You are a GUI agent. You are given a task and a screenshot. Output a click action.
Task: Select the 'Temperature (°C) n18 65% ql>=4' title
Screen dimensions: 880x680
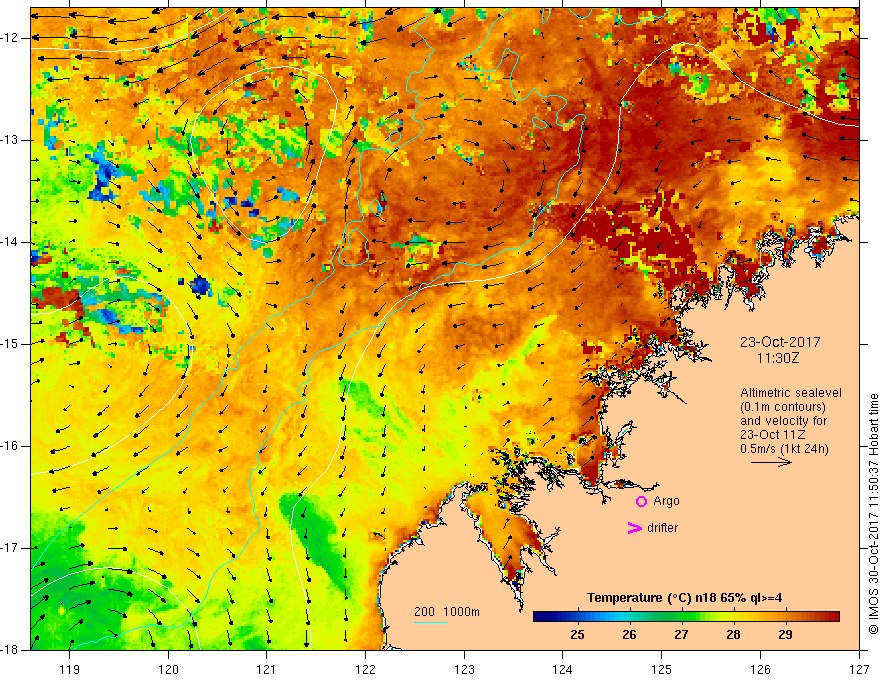pyautogui.click(x=684, y=598)
